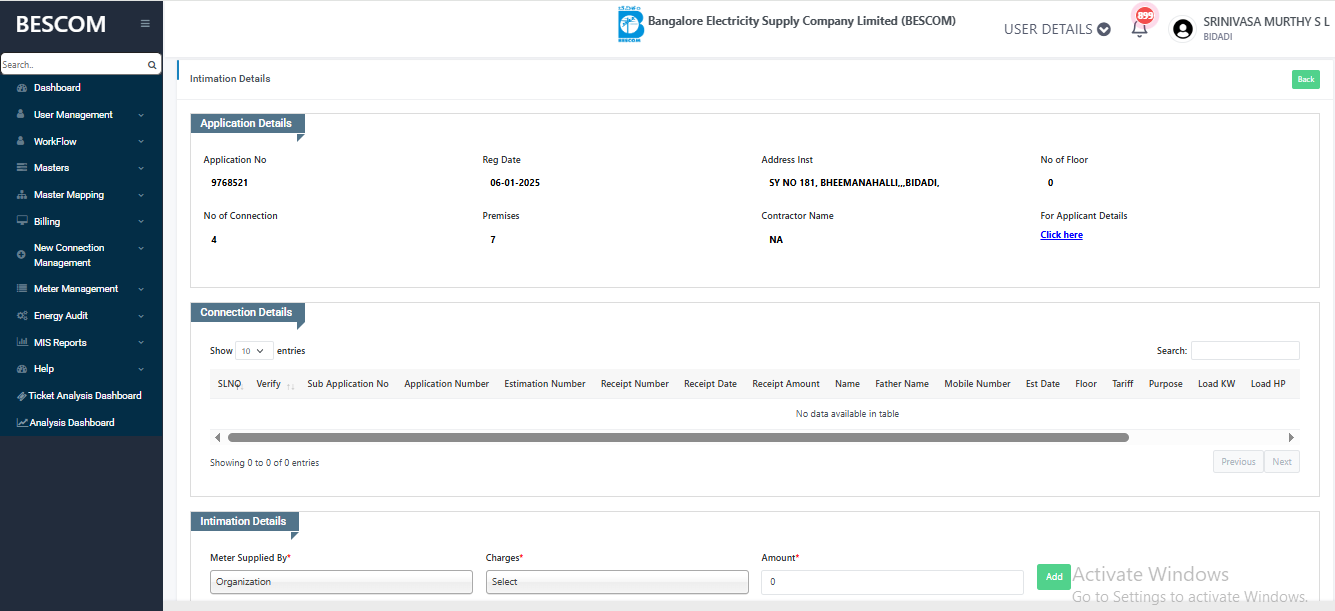1335x611 pixels.
Task: Sort by the Floor column header
Action: (x=1086, y=384)
